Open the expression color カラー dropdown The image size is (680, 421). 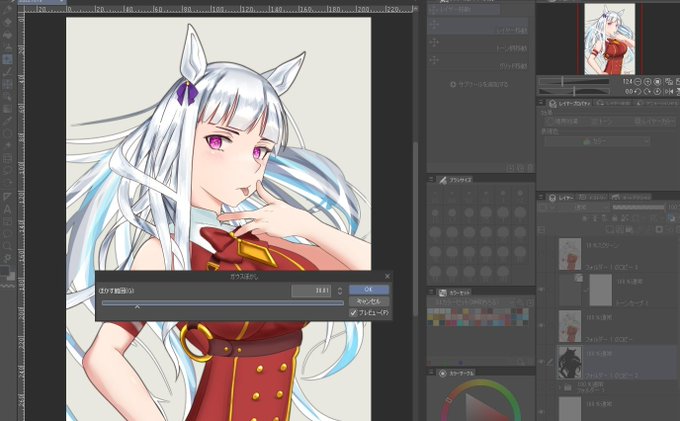pyautogui.click(x=597, y=141)
